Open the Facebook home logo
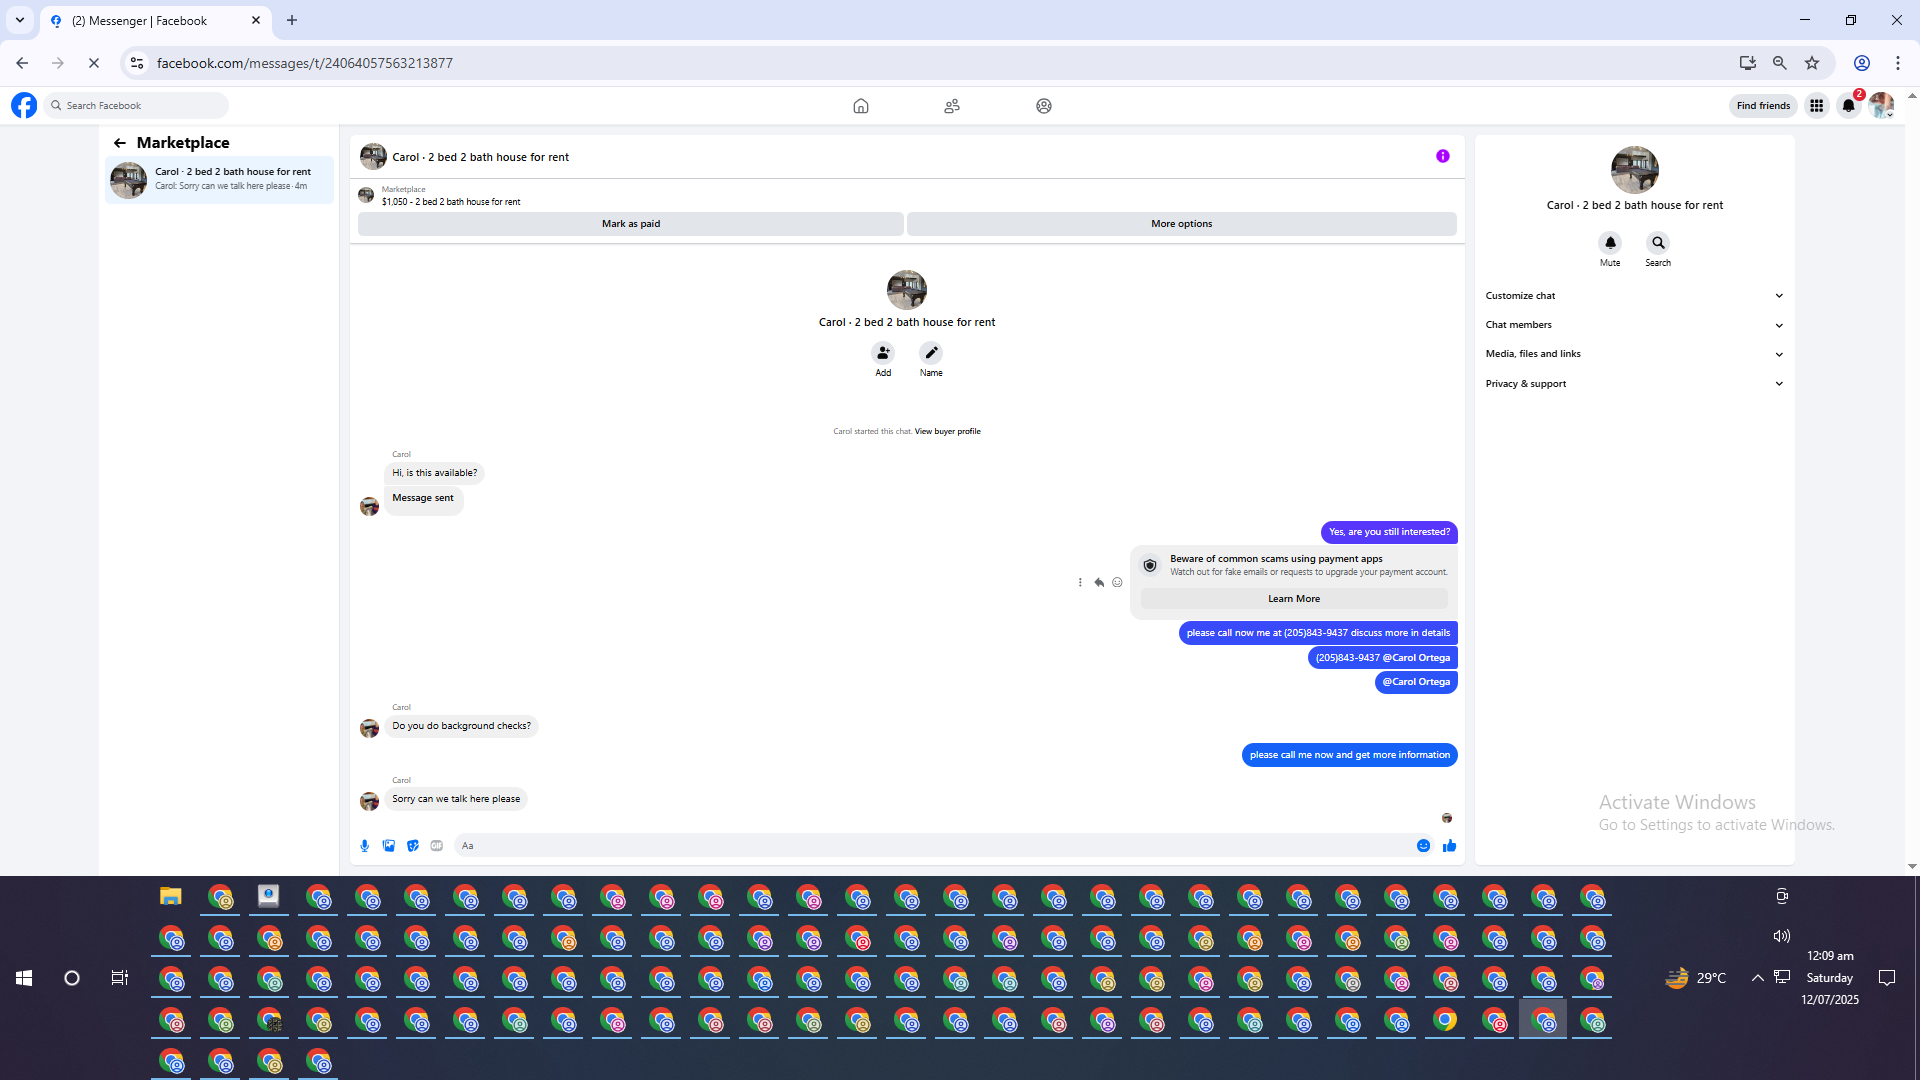The width and height of the screenshot is (1920, 1080). pyautogui.click(x=24, y=105)
